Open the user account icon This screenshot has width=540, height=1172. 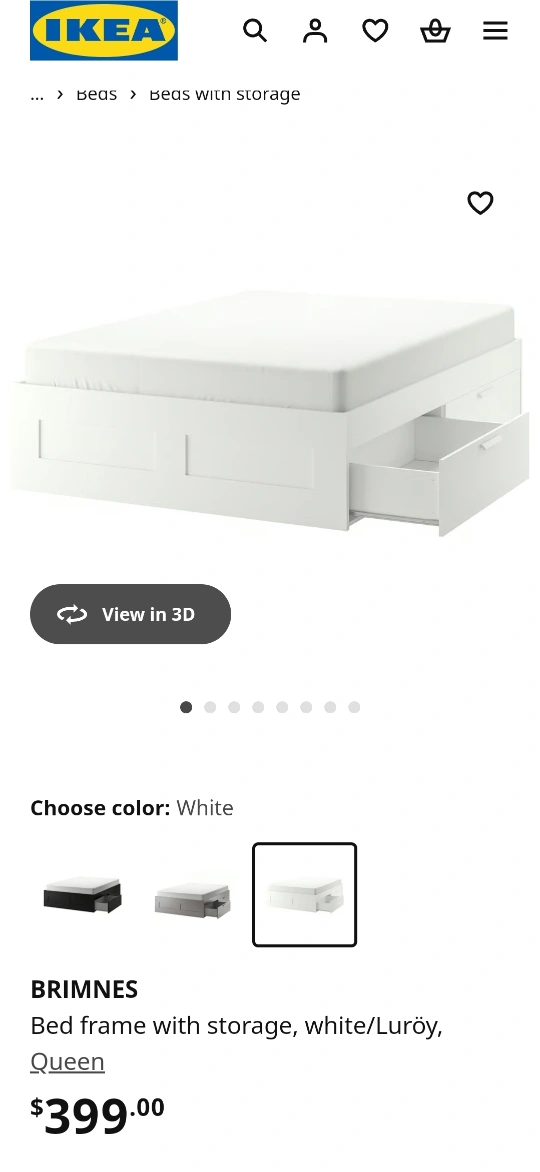click(x=315, y=31)
